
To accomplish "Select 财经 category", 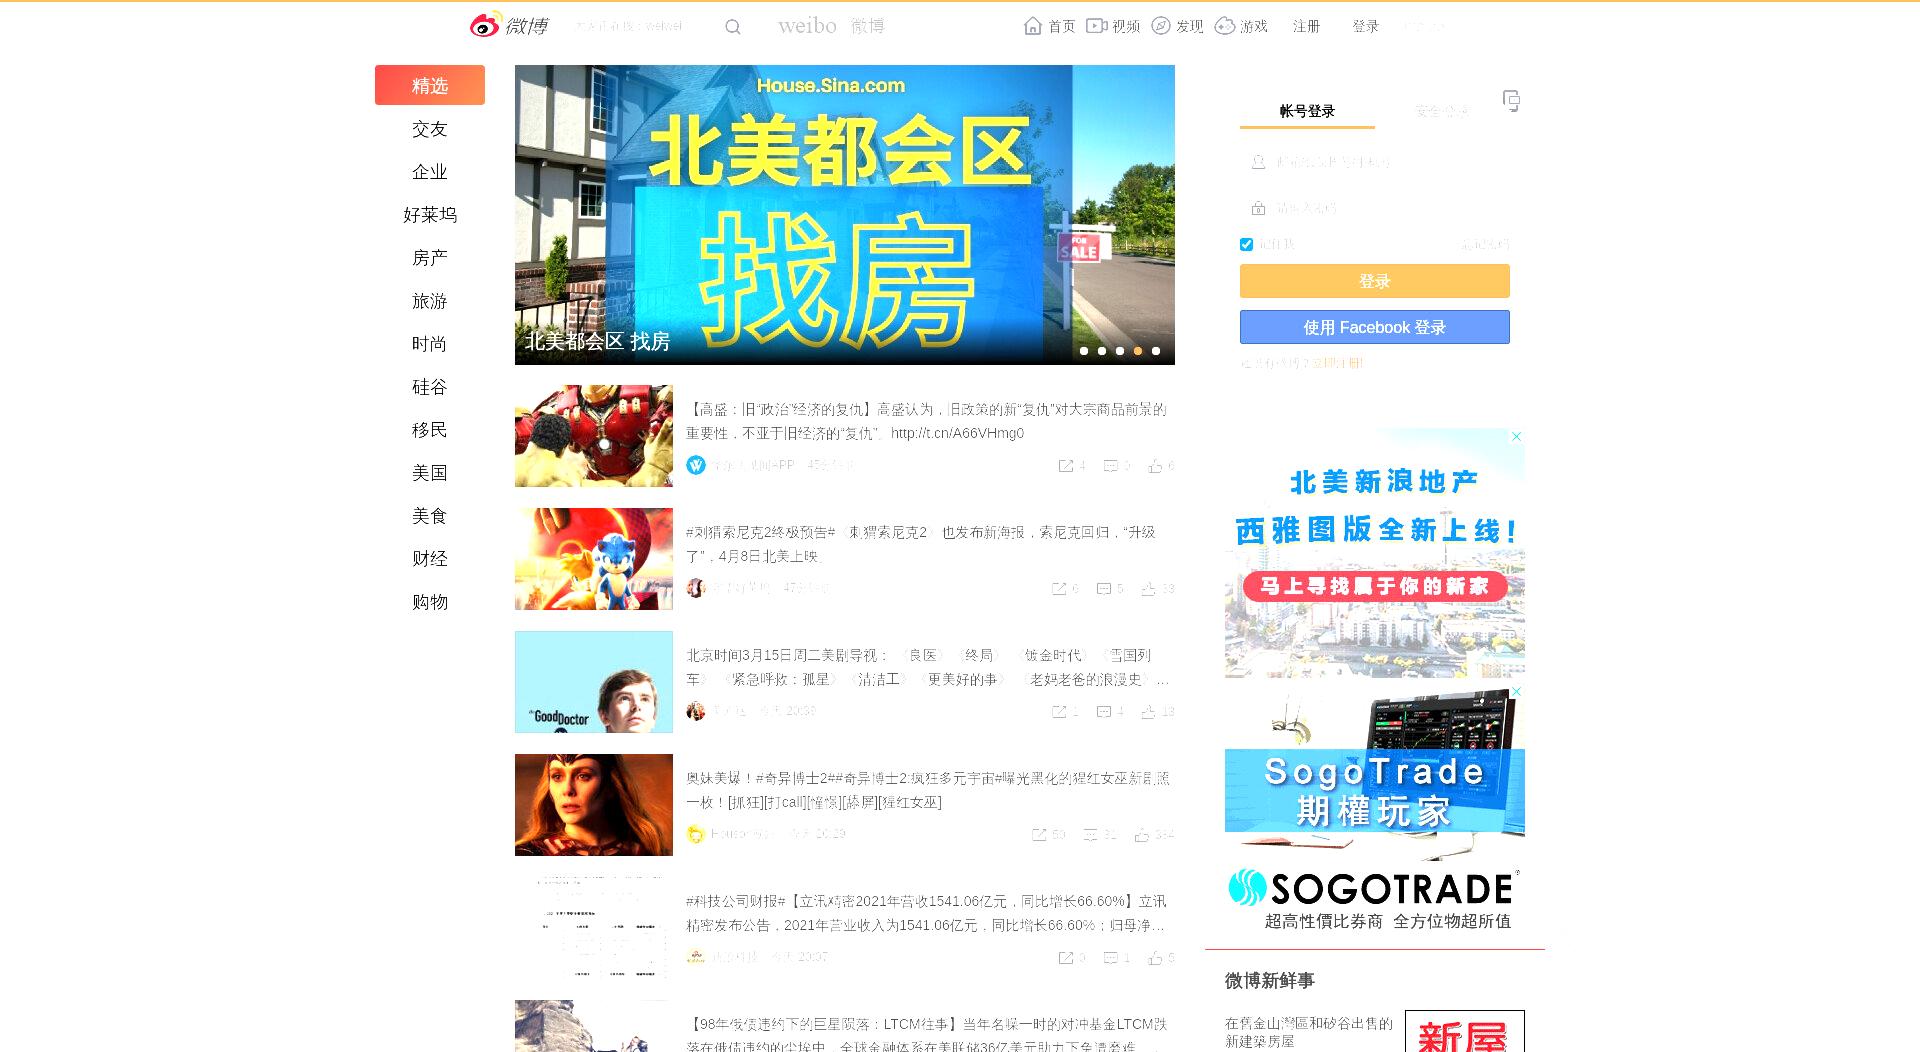I will point(430,559).
